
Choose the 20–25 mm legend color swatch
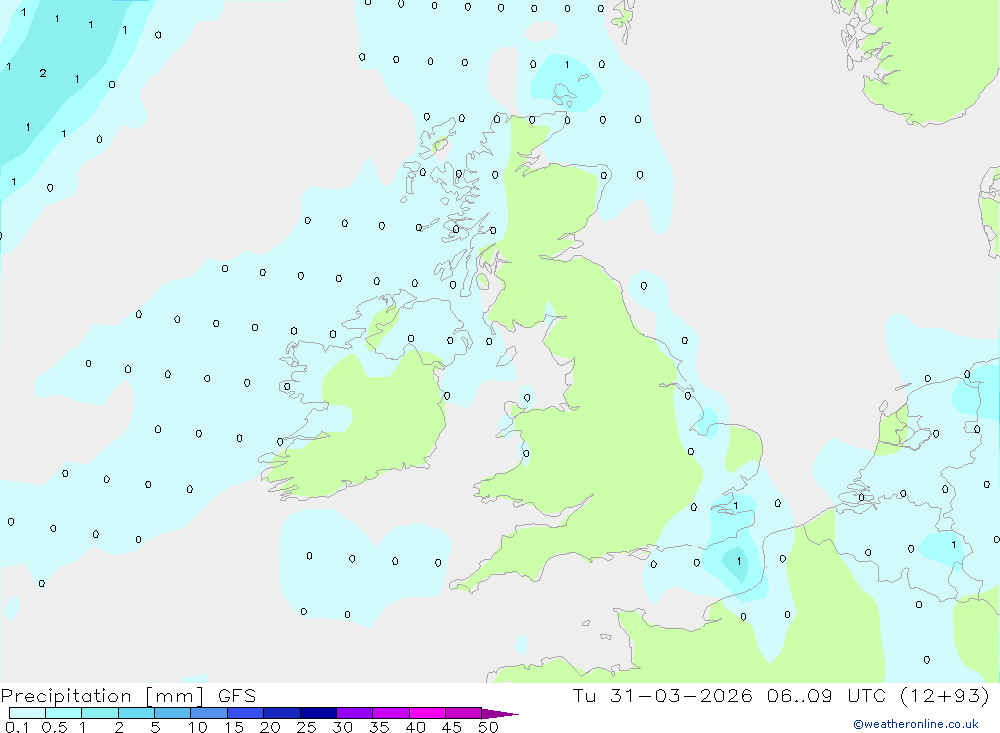282,713
